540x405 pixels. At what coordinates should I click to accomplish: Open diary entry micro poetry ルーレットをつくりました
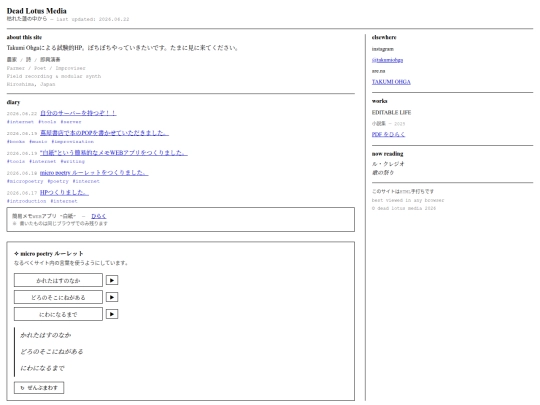[x=94, y=173]
